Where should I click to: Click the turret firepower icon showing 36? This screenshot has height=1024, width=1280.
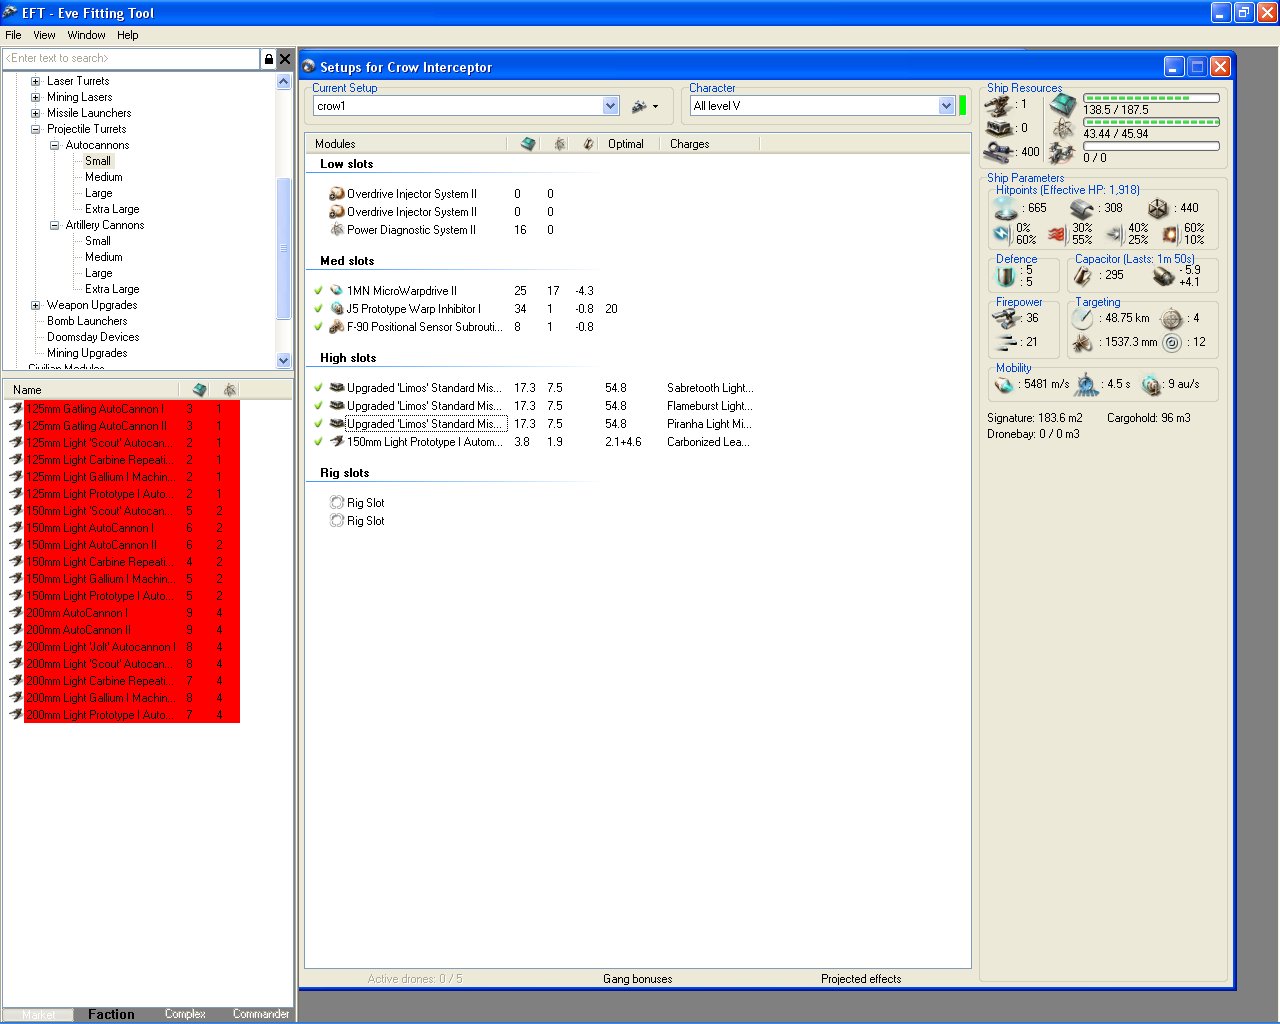1005,318
